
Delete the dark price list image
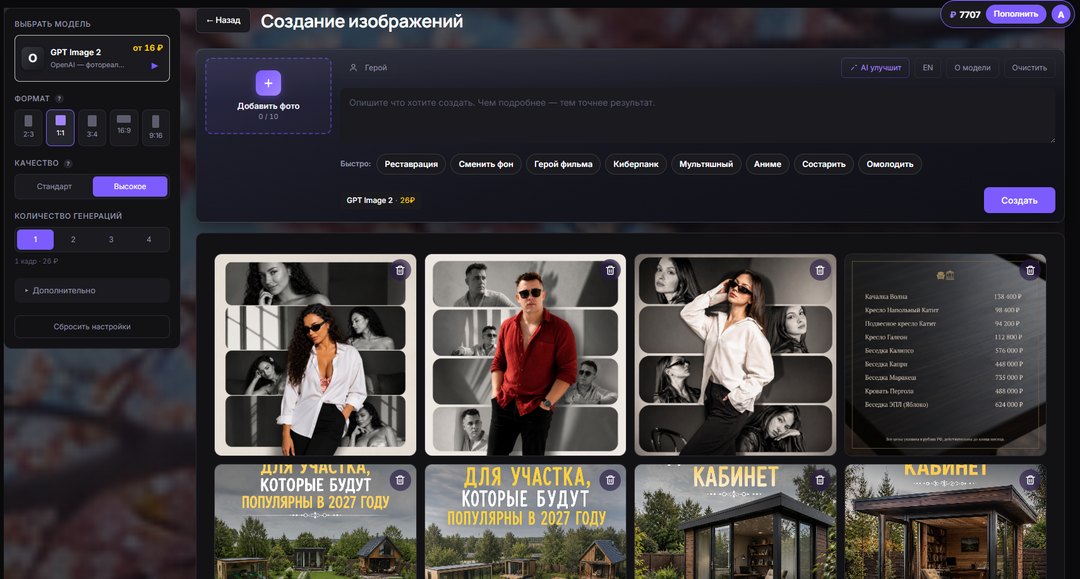pos(1030,271)
